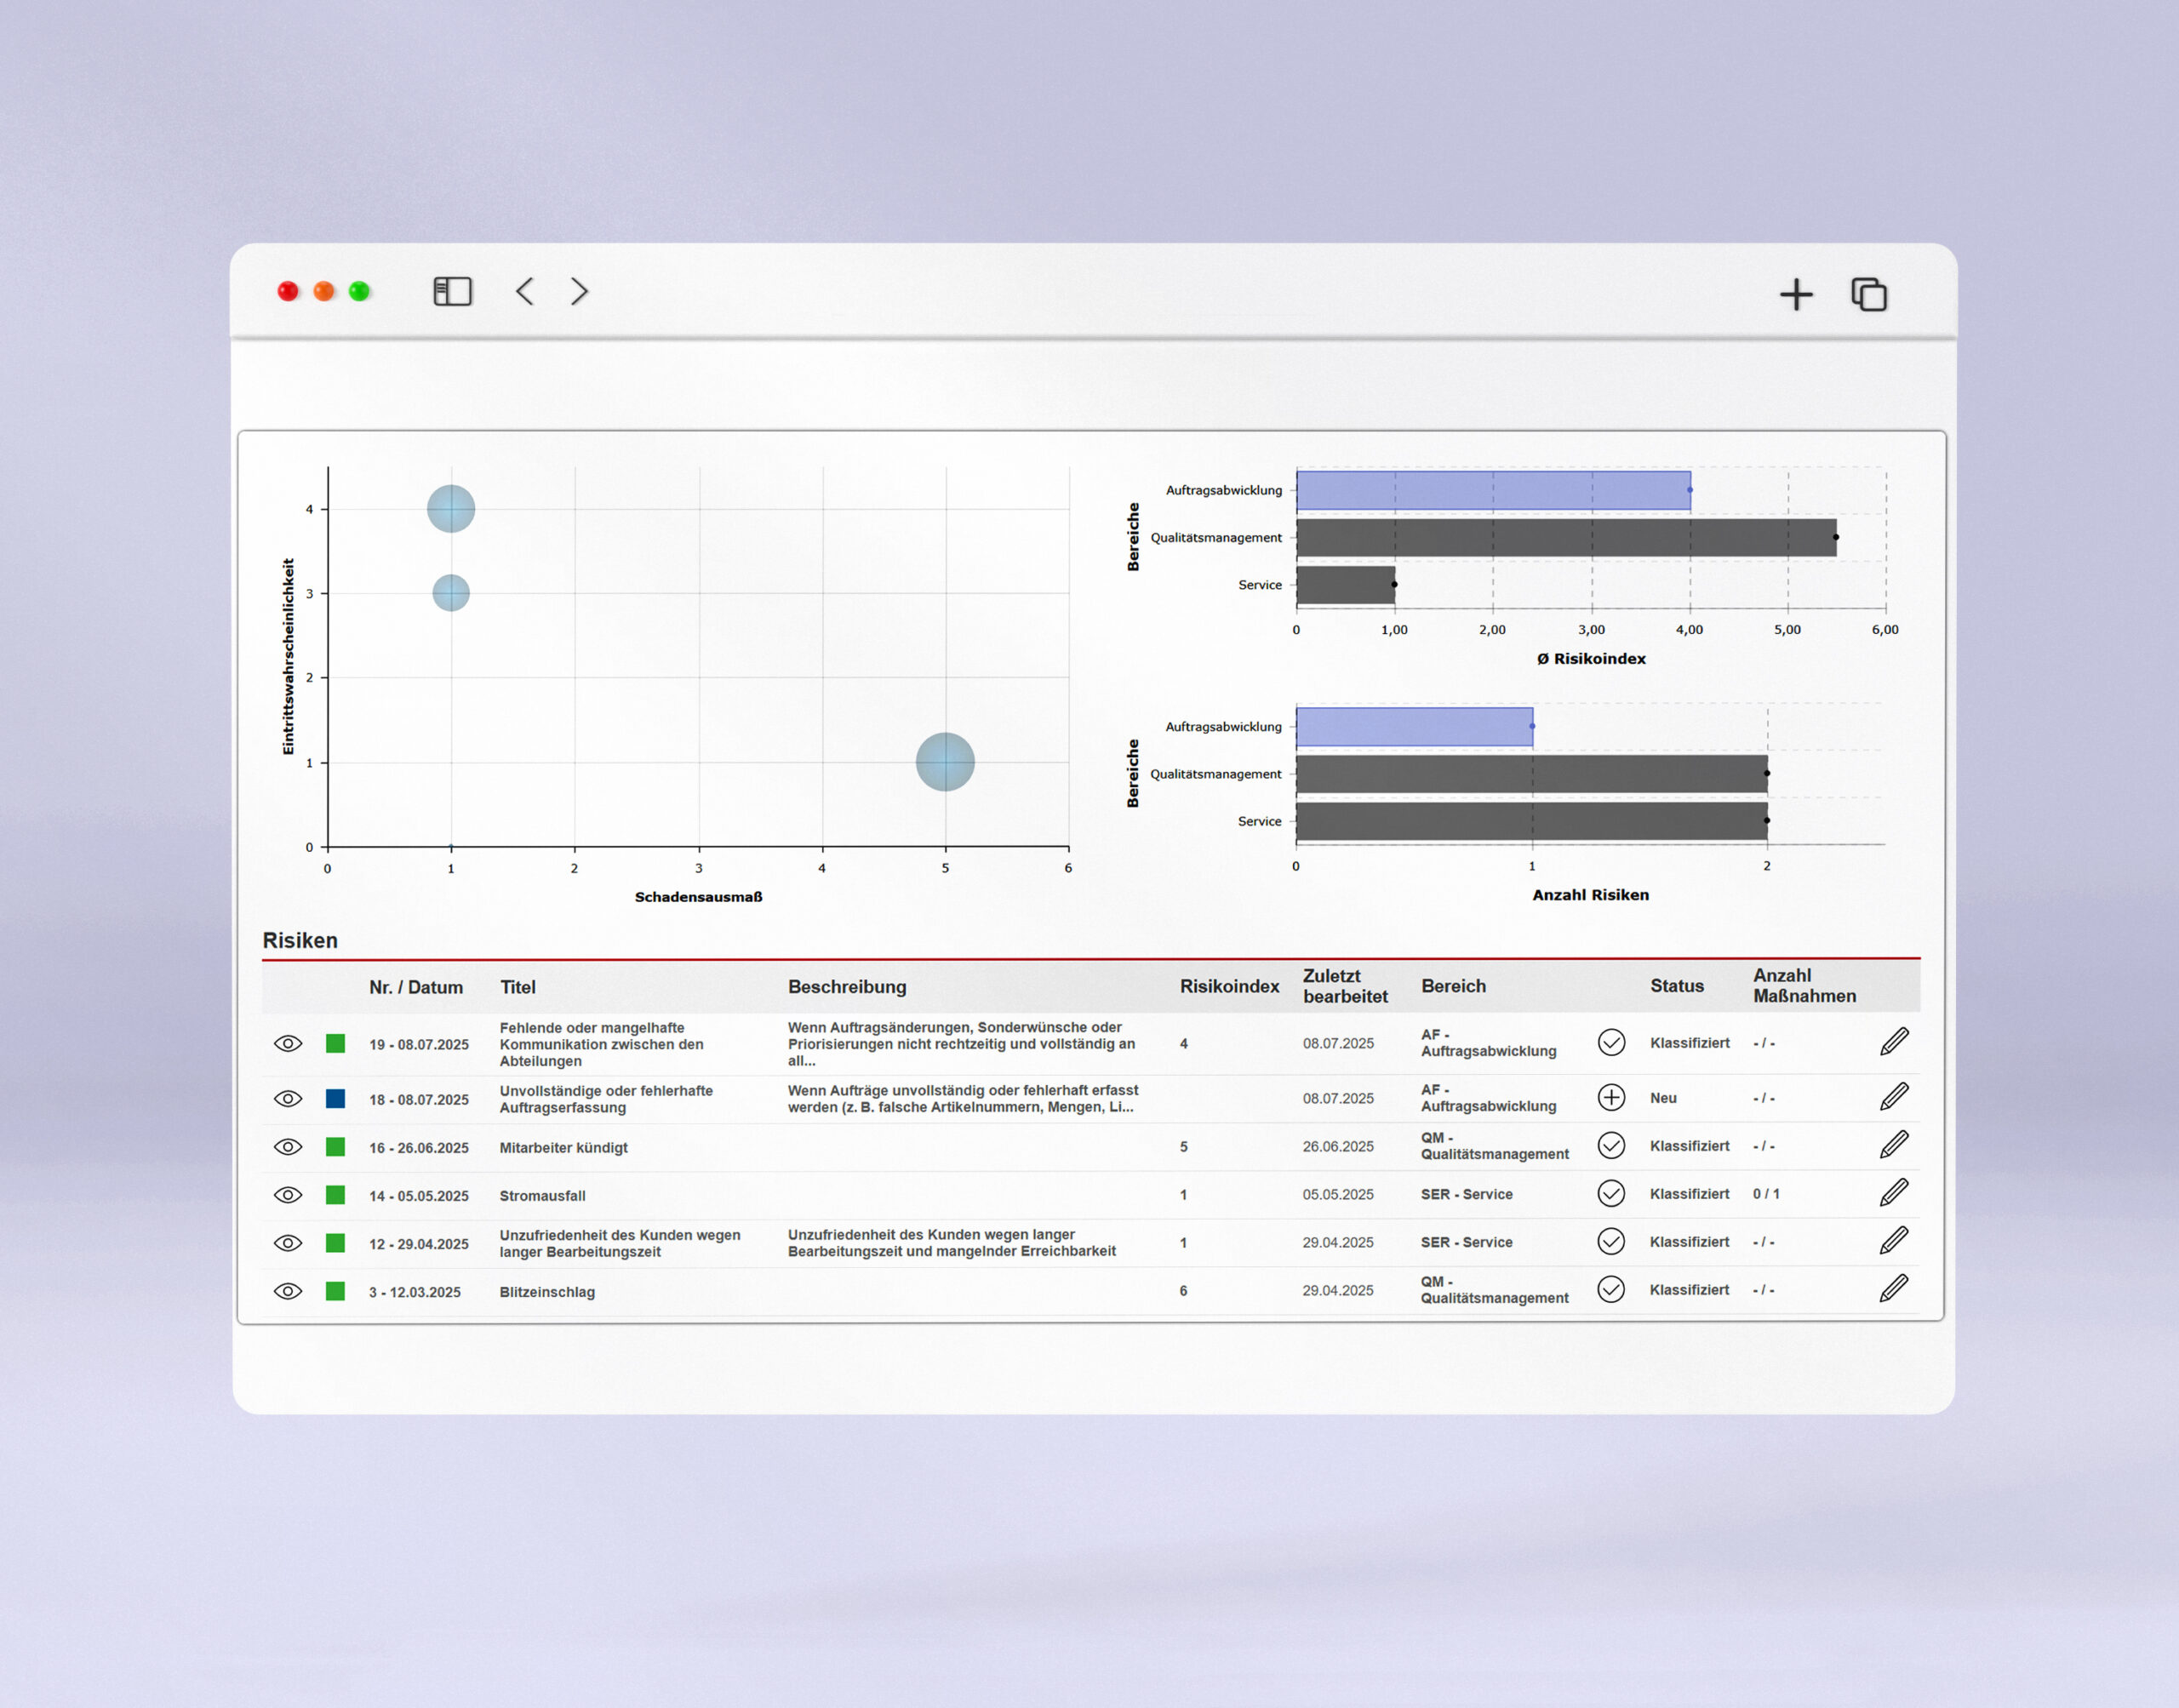Go back with the left chevron
The width and height of the screenshot is (2179, 1708).
(x=525, y=291)
